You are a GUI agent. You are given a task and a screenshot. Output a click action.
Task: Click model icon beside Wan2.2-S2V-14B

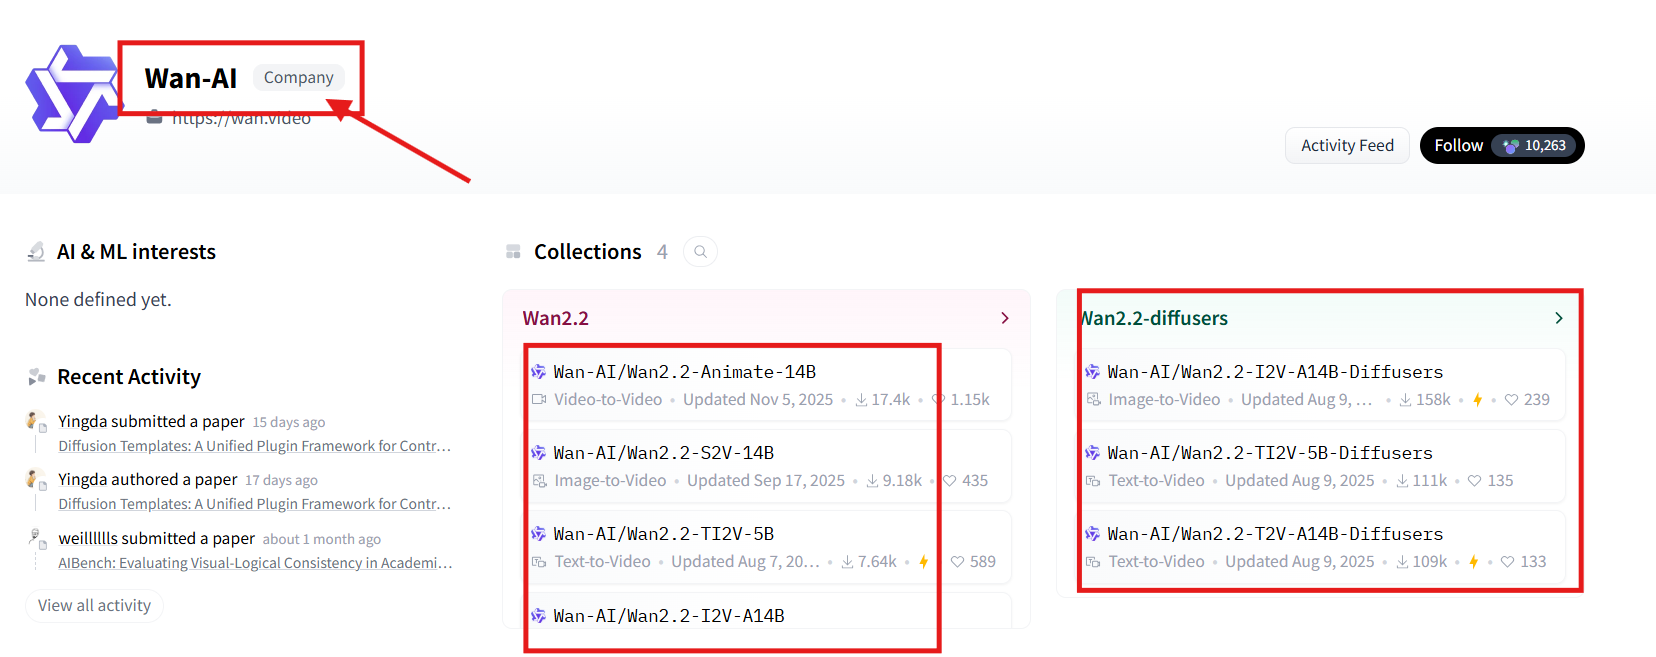click(x=538, y=453)
